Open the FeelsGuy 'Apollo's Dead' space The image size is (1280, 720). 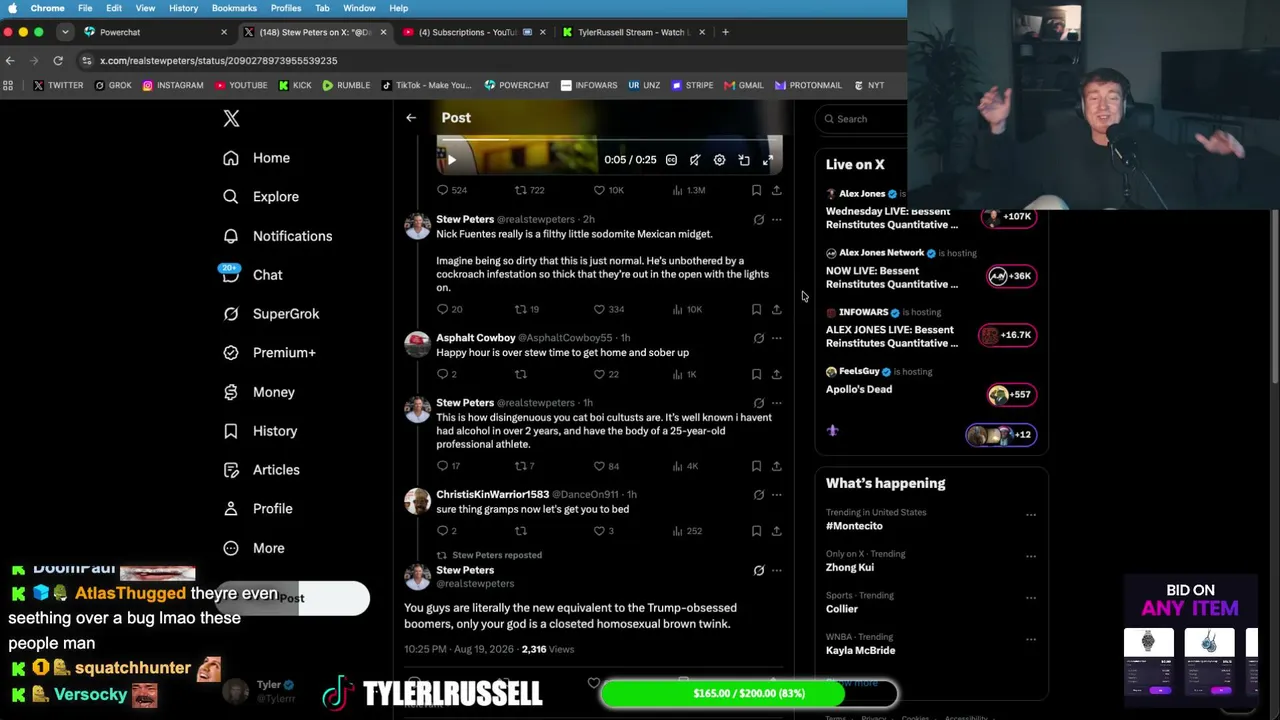[x=931, y=382]
